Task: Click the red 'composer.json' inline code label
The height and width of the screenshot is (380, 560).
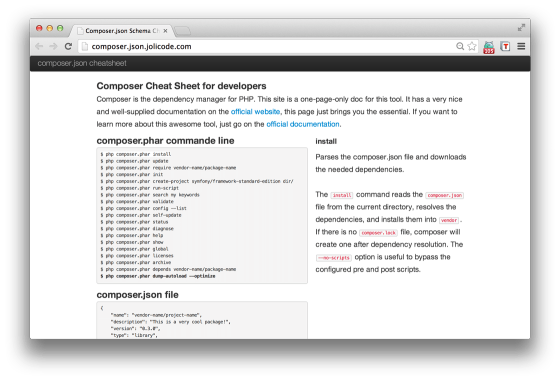Action: [445, 195]
